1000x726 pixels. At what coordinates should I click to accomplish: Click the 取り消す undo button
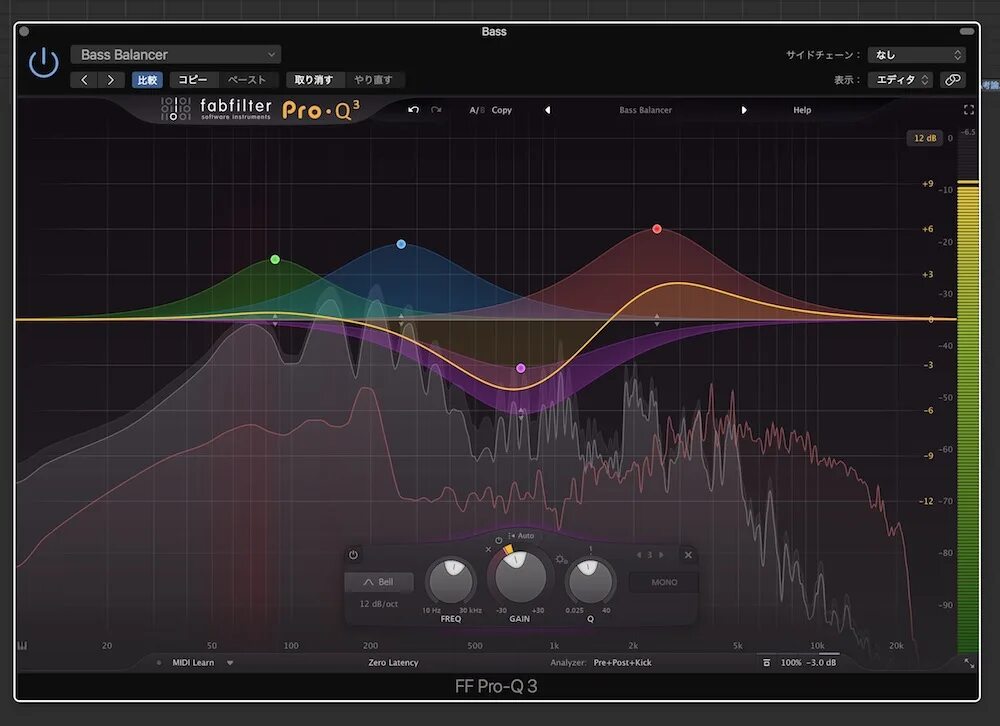[313, 80]
